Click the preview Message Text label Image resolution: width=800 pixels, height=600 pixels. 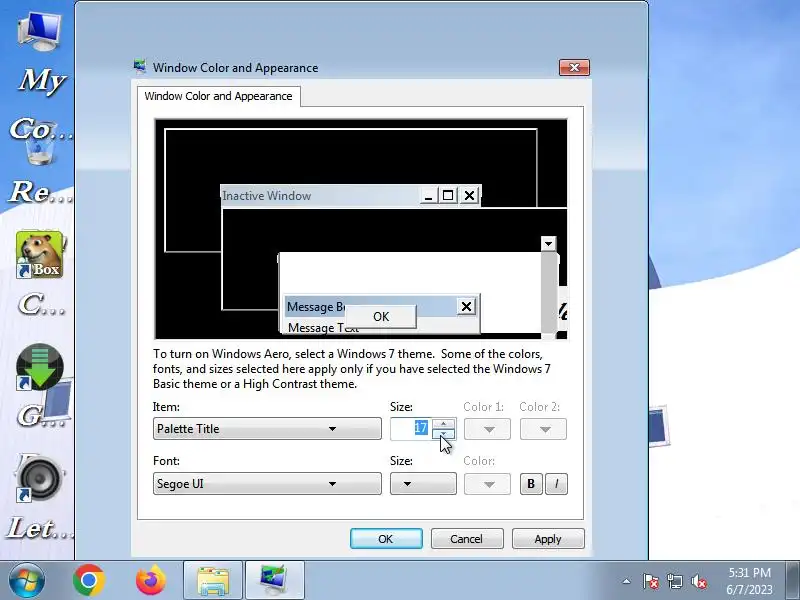pos(323,328)
